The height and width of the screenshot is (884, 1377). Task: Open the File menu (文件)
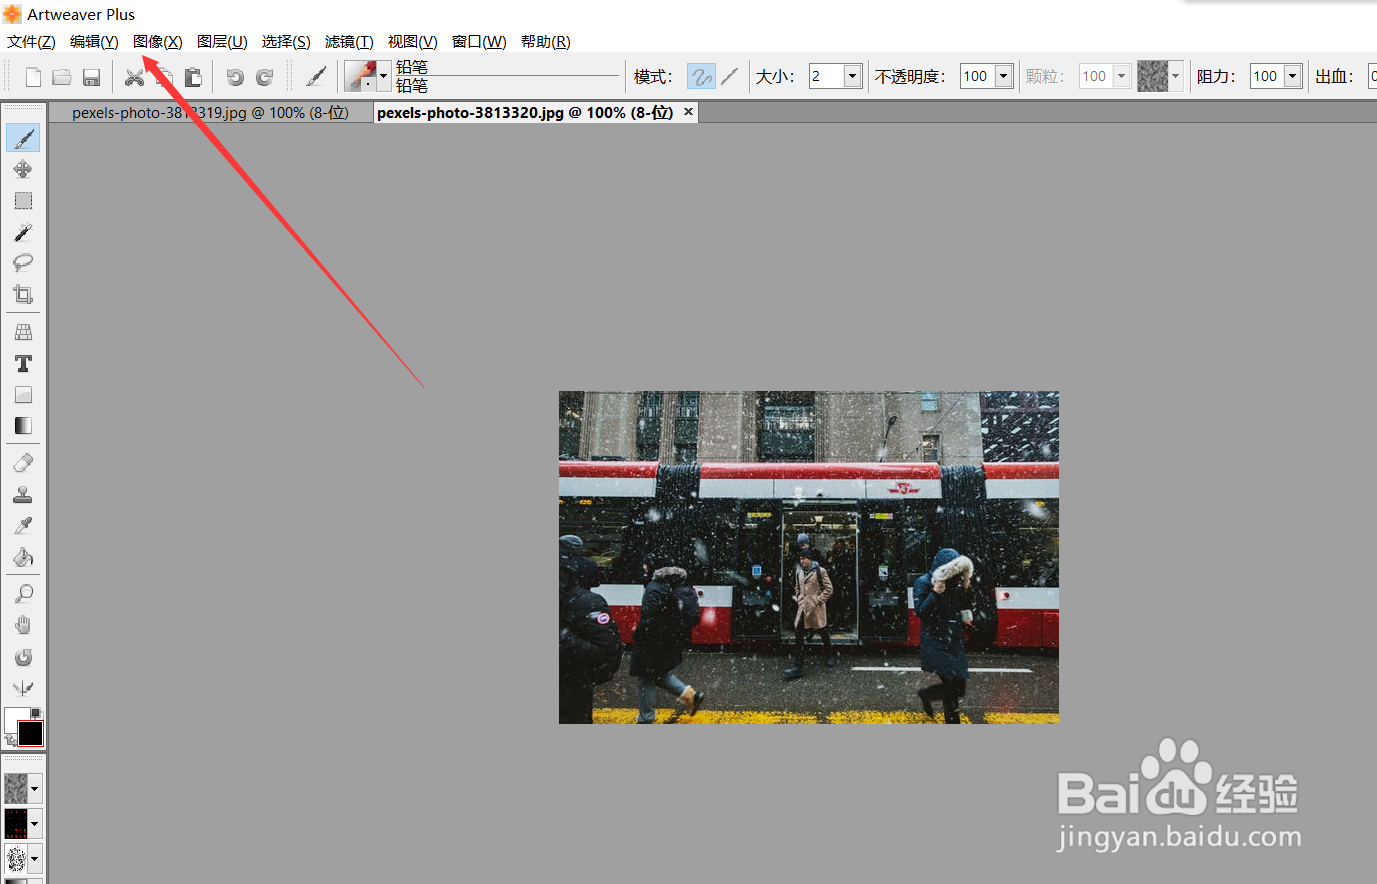tap(31, 42)
